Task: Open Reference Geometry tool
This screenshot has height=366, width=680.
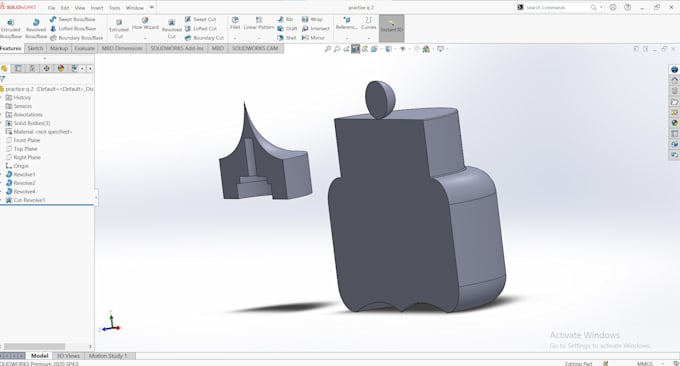Action: coord(347,23)
